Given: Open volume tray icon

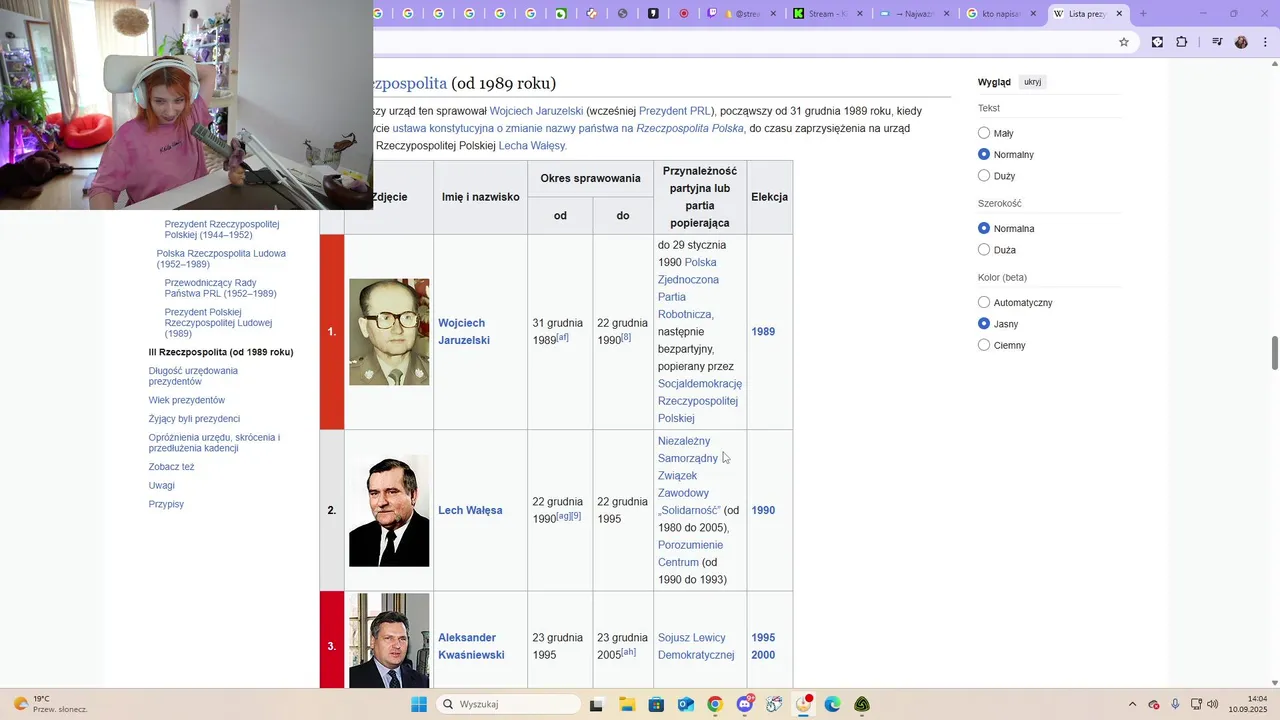Looking at the screenshot, I should [x=1212, y=704].
